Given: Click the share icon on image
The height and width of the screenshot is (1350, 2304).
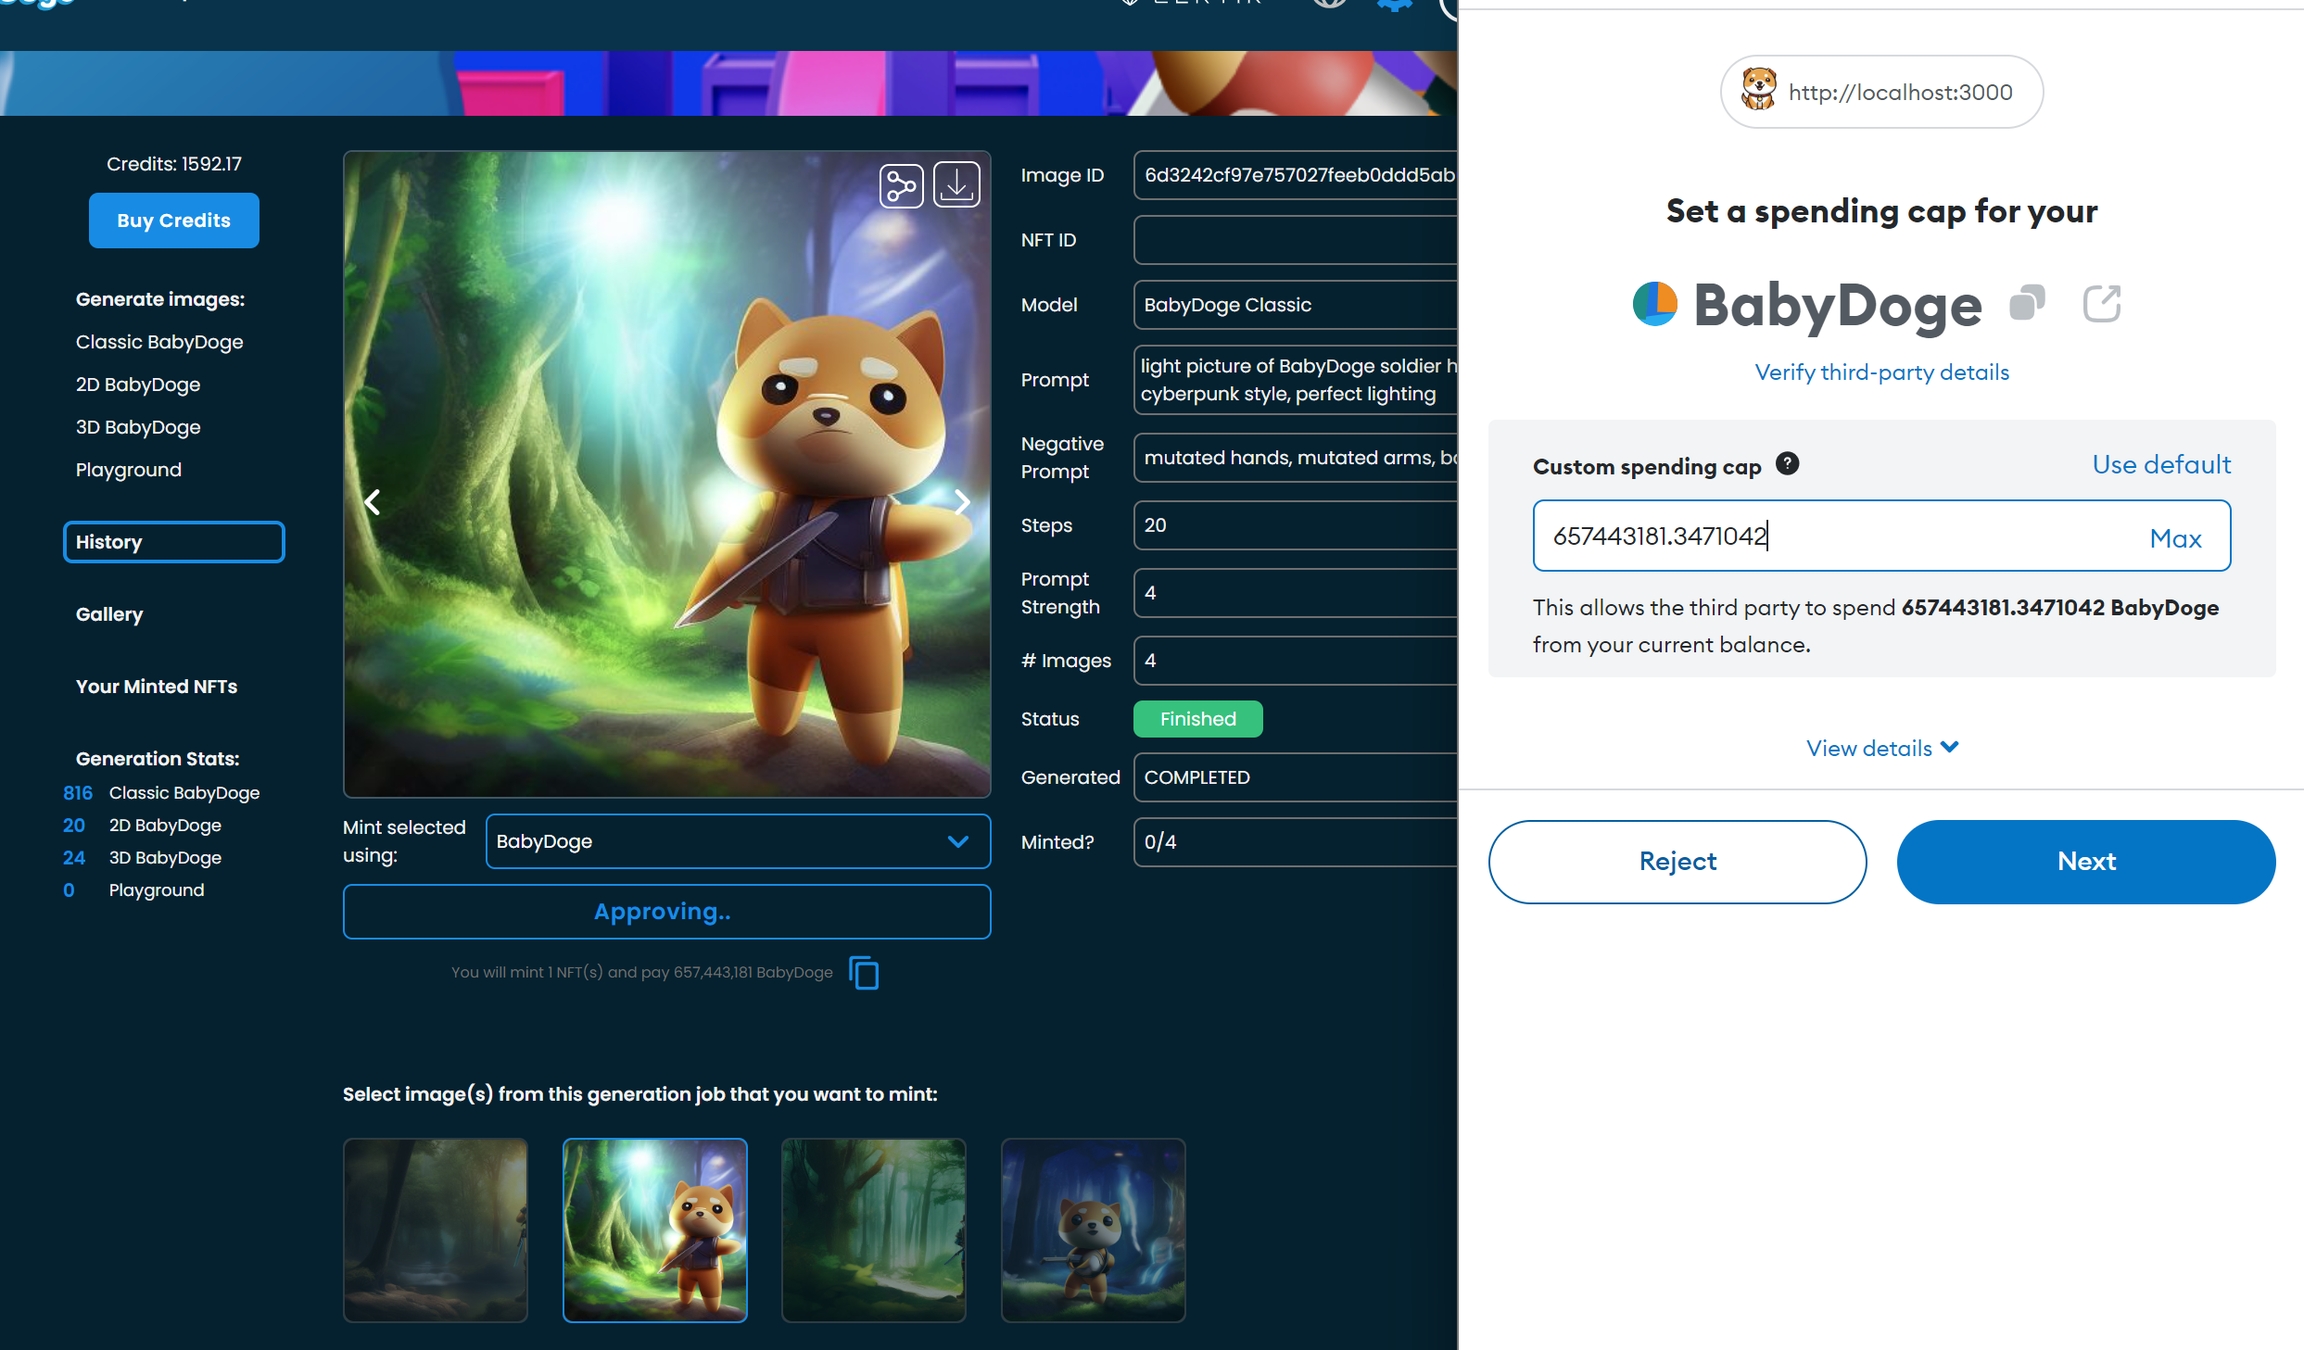Looking at the screenshot, I should pos(900,186).
